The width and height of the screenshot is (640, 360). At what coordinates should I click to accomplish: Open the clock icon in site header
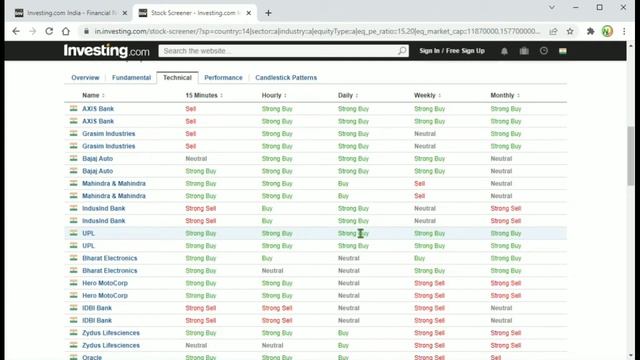pos(544,51)
